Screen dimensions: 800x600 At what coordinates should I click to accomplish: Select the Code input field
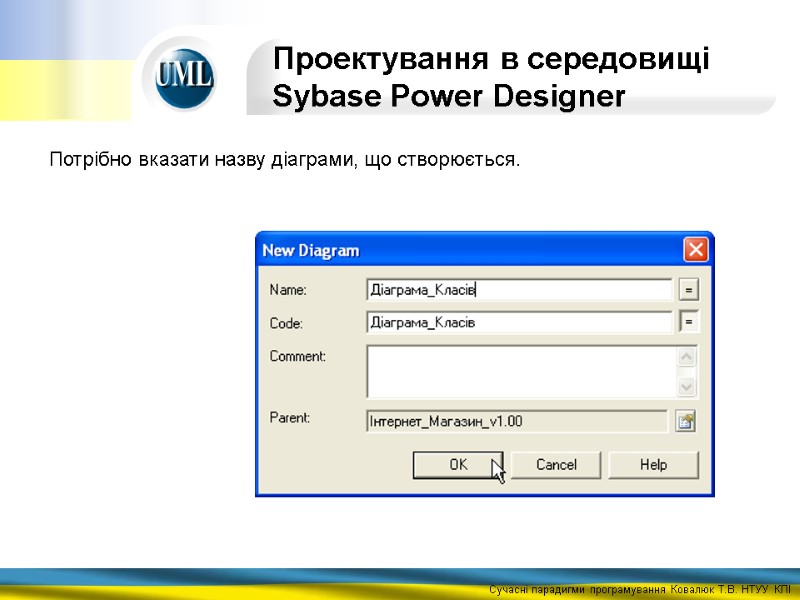click(x=520, y=322)
